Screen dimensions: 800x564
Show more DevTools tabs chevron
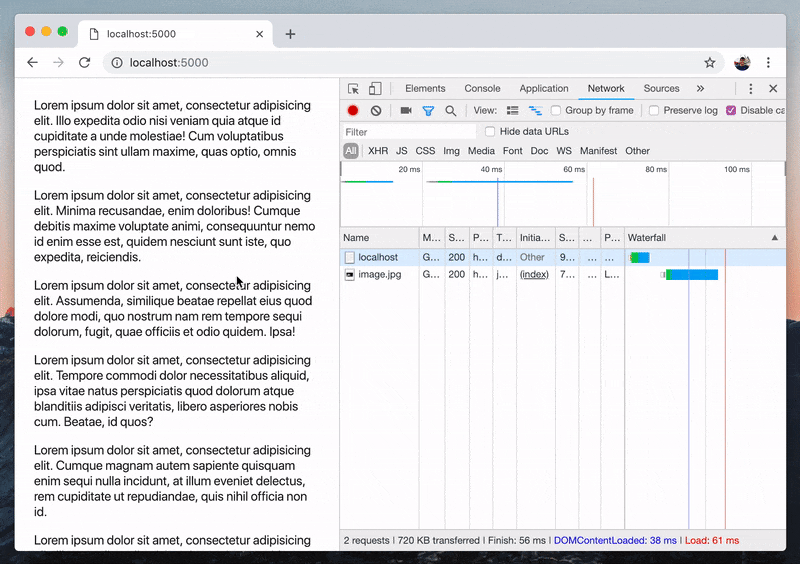701,89
